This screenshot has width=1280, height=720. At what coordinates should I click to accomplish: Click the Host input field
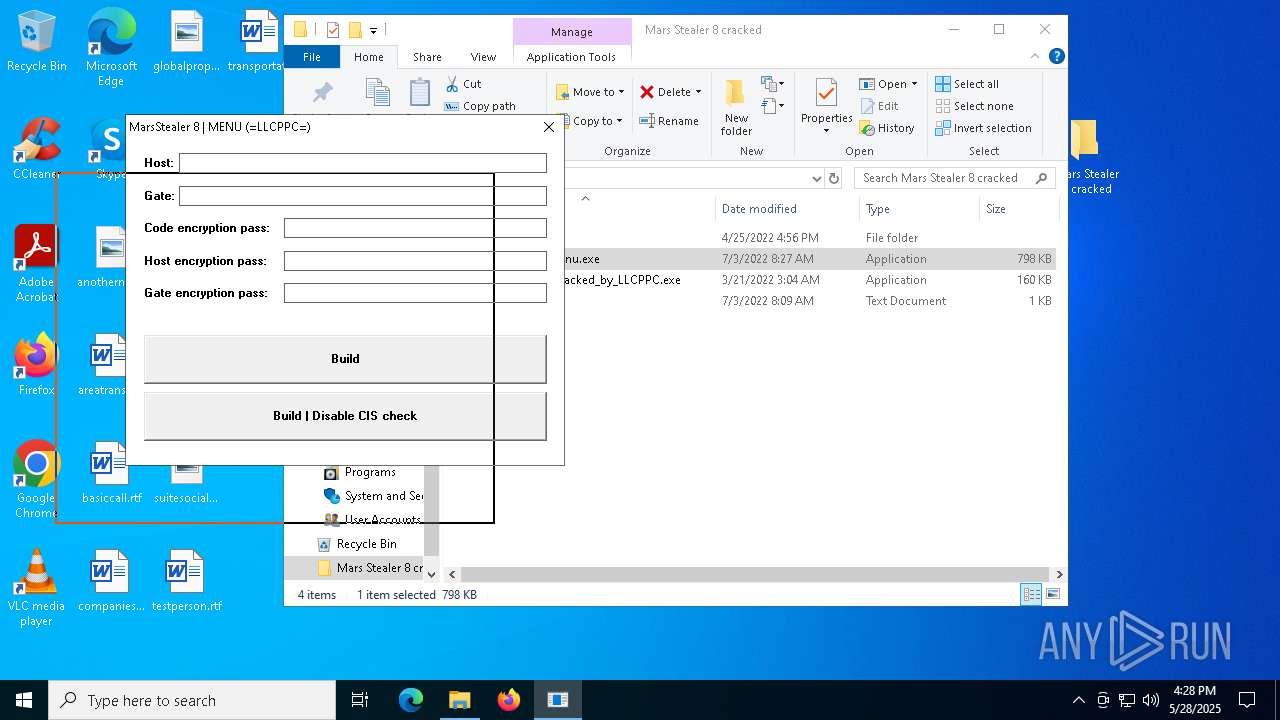click(363, 163)
